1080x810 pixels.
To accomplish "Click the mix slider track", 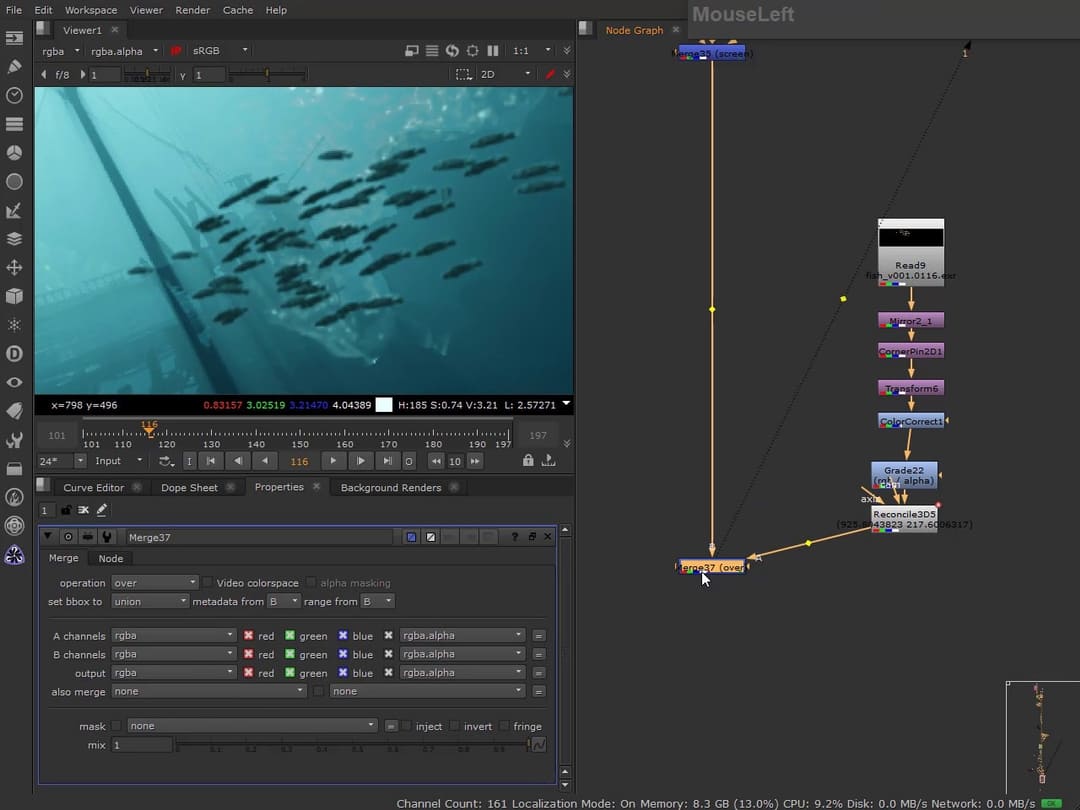I will coord(350,745).
